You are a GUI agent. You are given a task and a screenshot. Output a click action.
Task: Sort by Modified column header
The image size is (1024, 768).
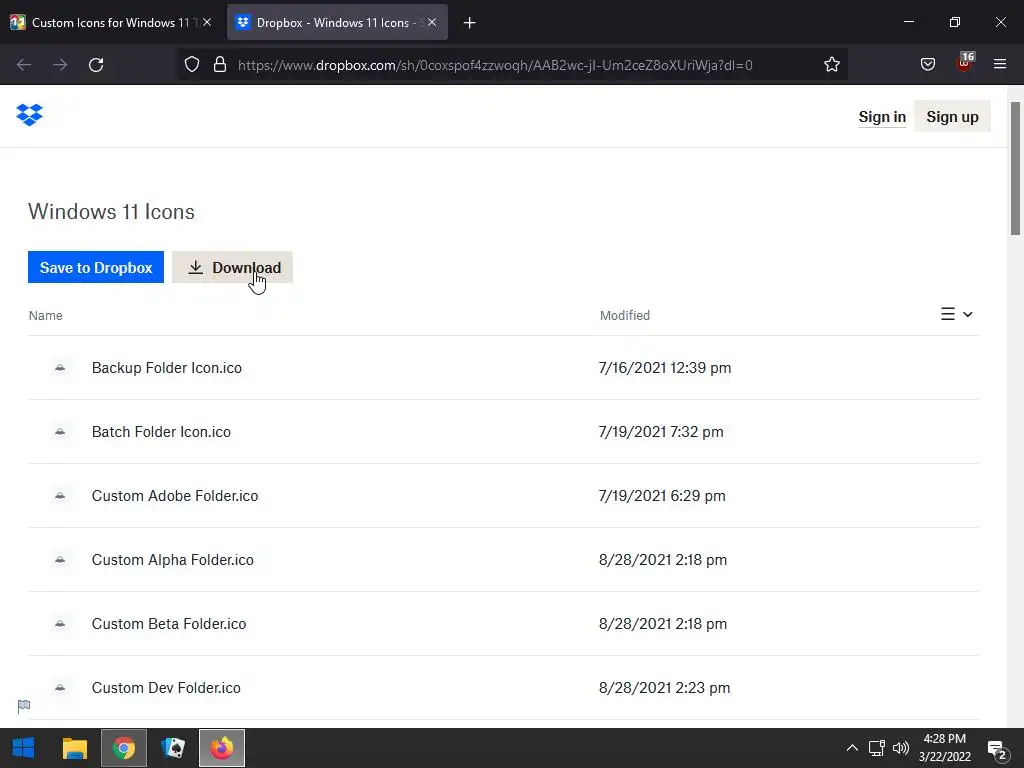pos(625,315)
